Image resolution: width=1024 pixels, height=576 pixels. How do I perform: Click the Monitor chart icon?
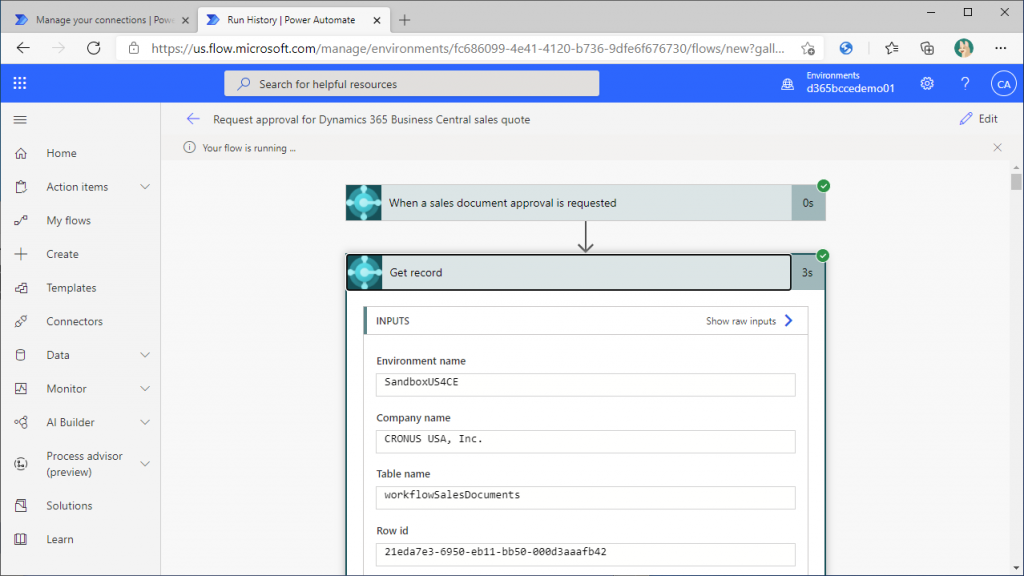click(21, 389)
